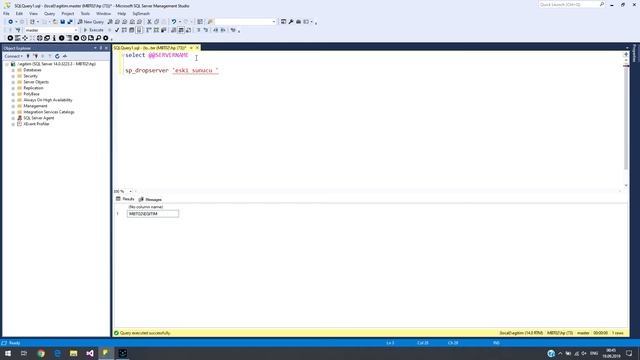Click the sp_dropserver text in editor
The image size is (640, 360).
coord(147,71)
